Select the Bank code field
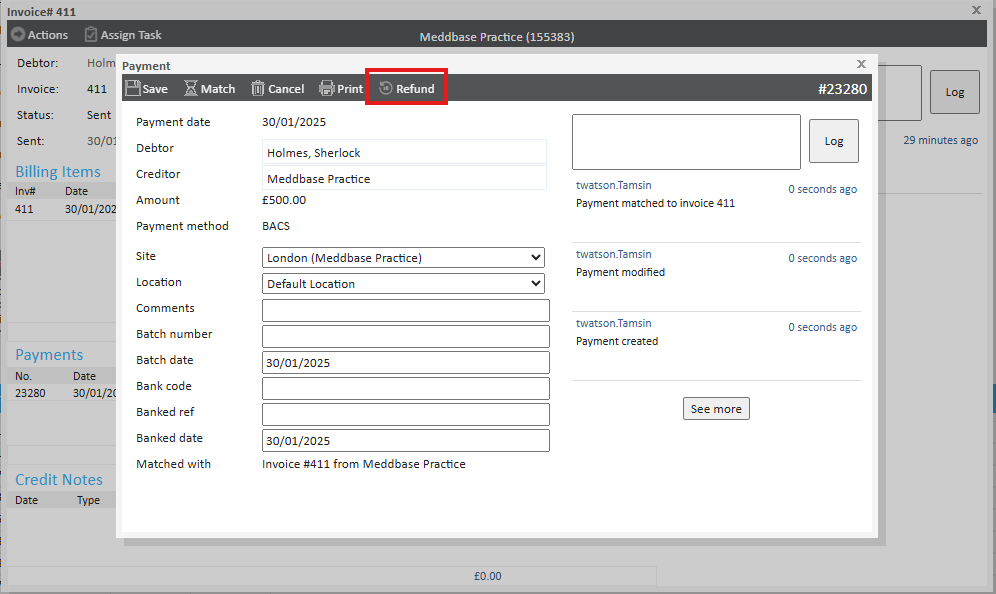The image size is (996, 594). coord(405,388)
